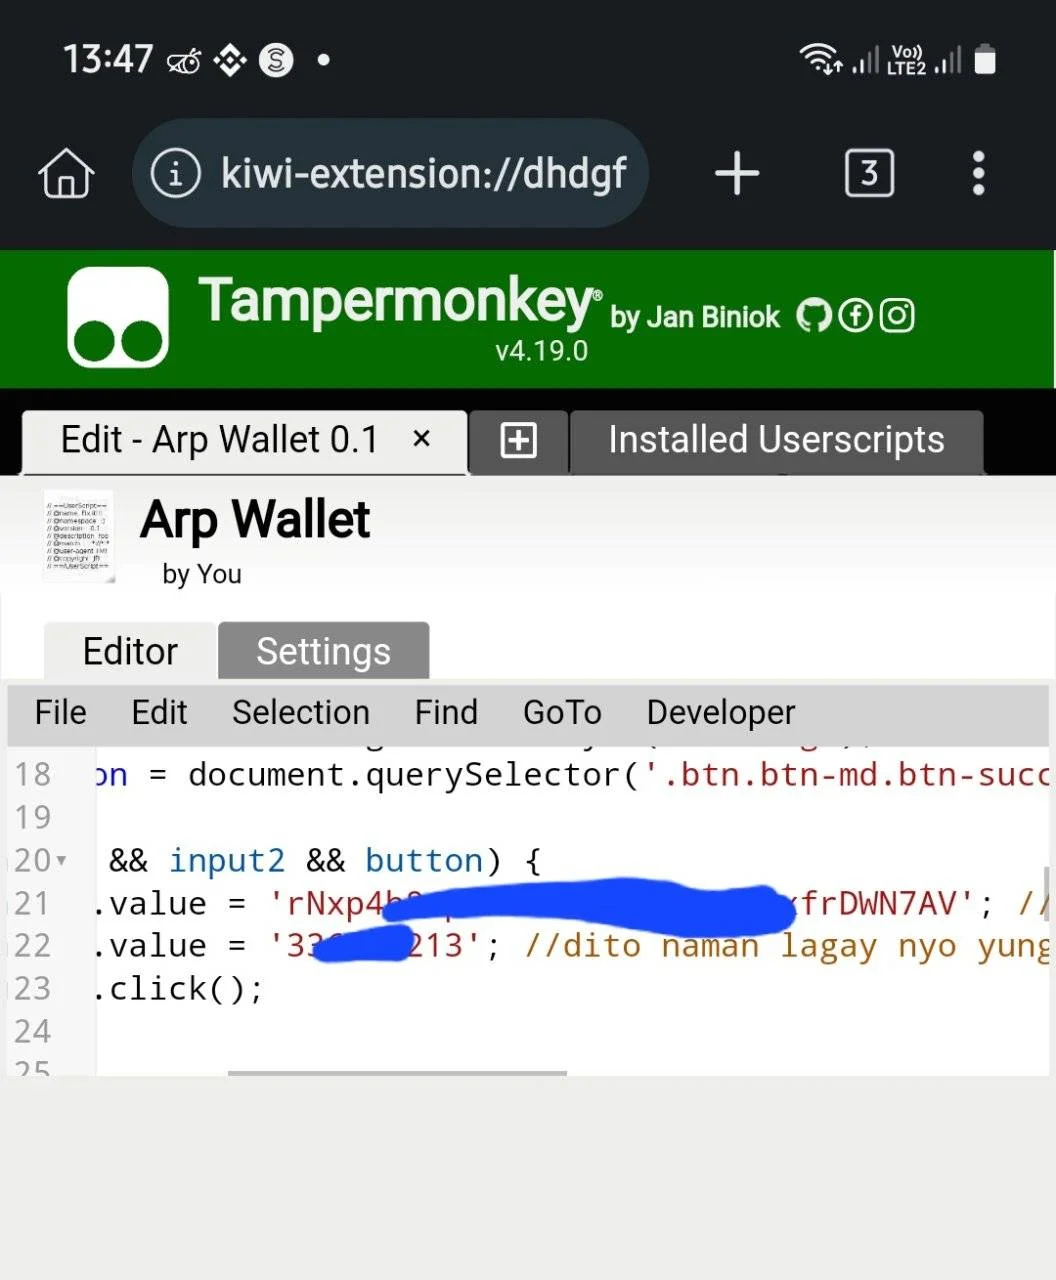The height and width of the screenshot is (1280, 1056).
Task: Open the browser three-dot menu
Action: tap(978, 173)
